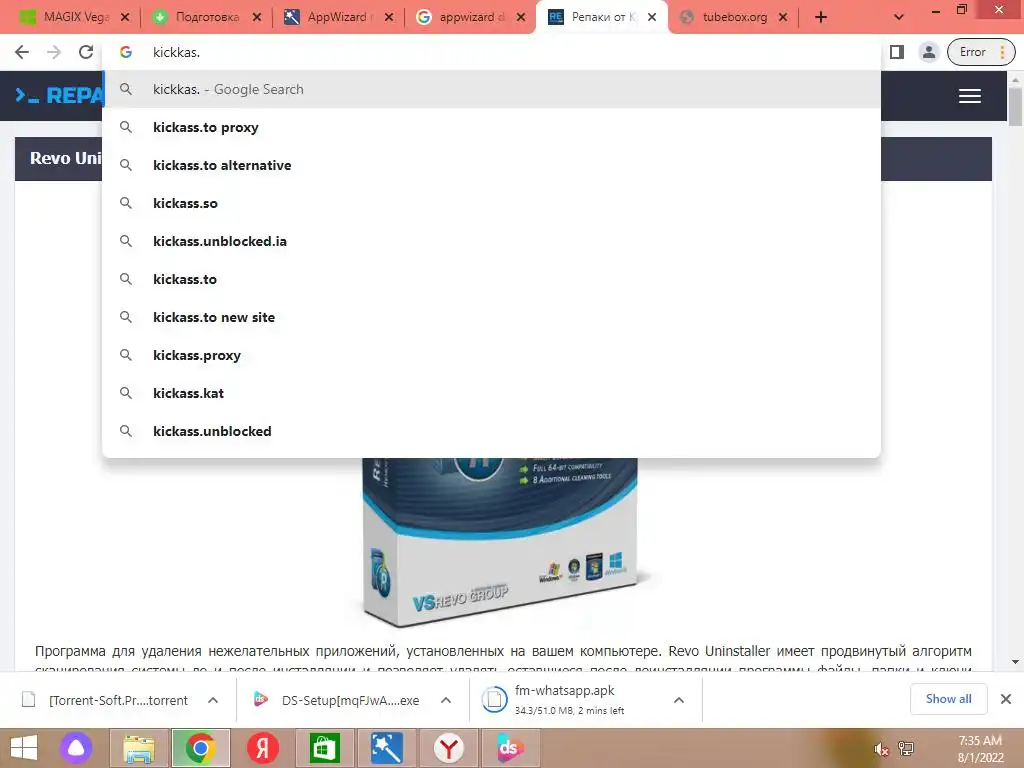
Task: Open the ds app taskbar icon
Action: [x=509, y=748]
